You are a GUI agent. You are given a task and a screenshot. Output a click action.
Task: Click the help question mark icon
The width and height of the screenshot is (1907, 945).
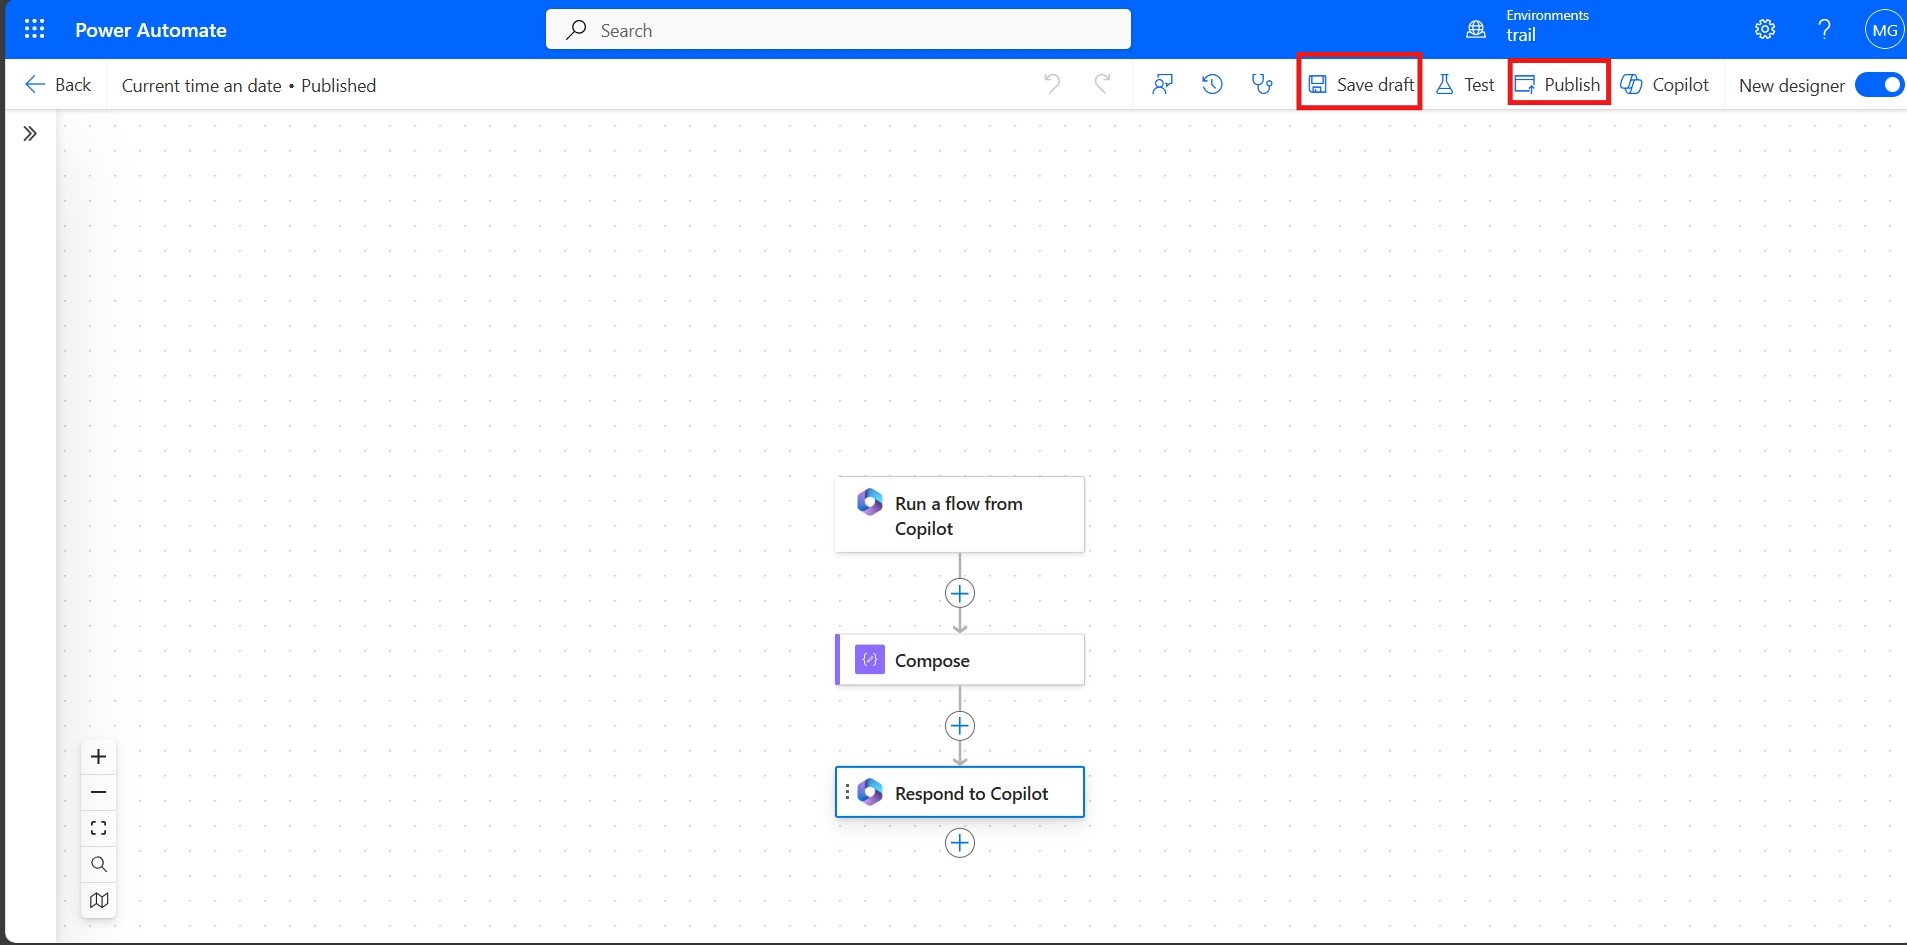tap(1824, 30)
